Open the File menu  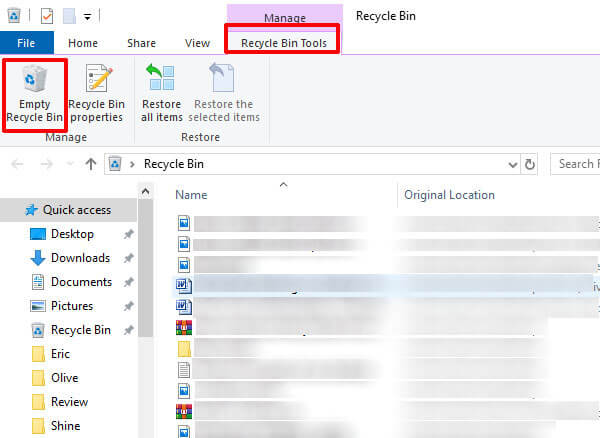(x=27, y=43)
